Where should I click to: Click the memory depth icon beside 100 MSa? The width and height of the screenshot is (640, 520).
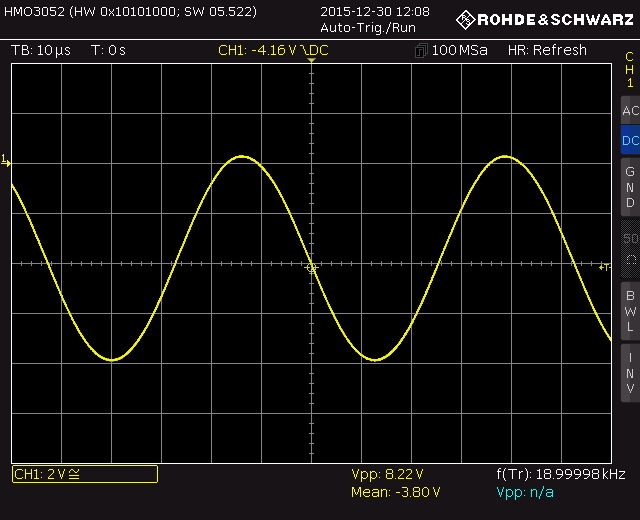[x=421, y=51]
